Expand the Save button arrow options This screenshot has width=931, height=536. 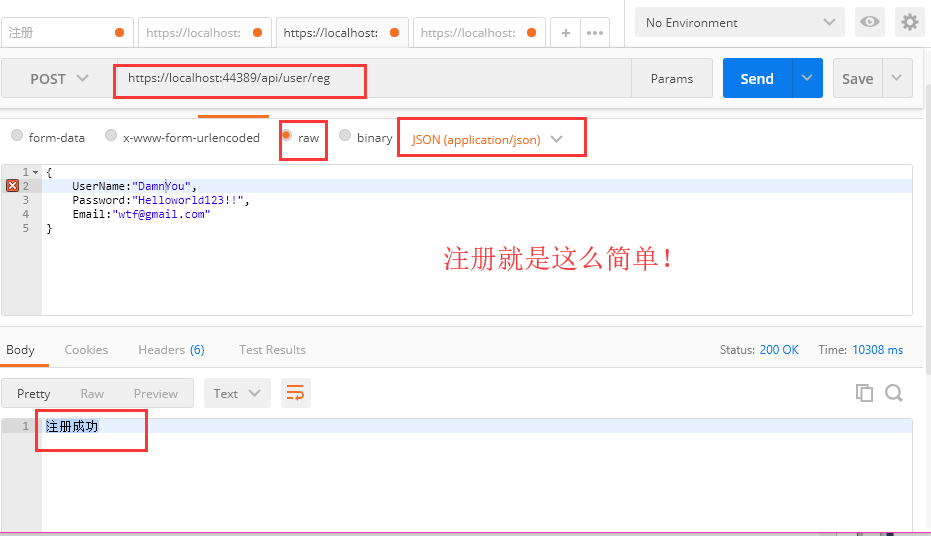[x=897, y=78]
